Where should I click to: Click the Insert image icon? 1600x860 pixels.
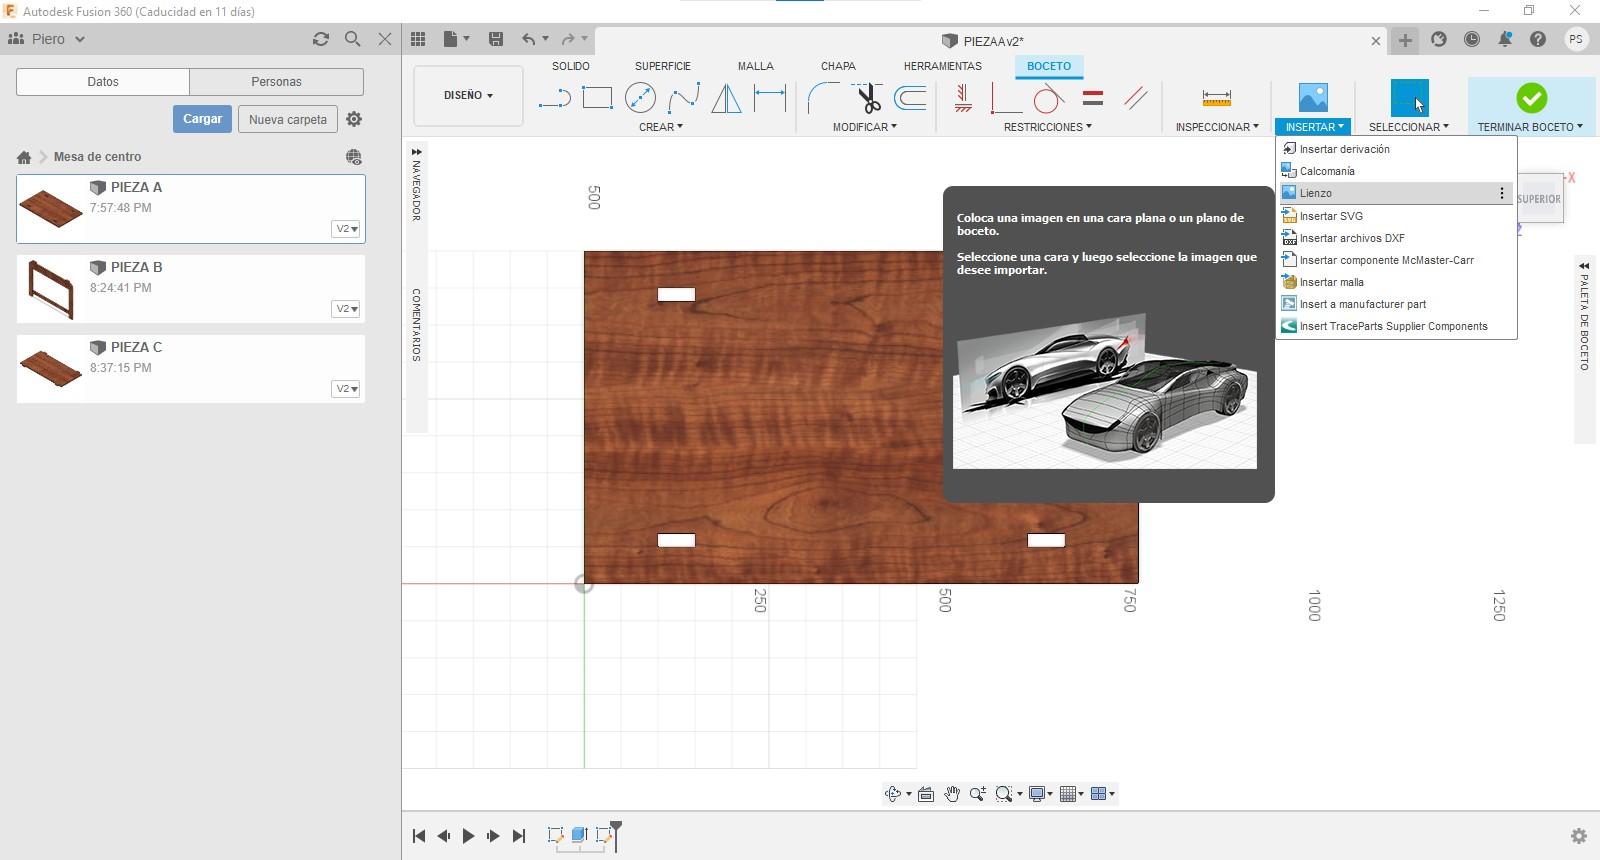[x=1313, y=98]
